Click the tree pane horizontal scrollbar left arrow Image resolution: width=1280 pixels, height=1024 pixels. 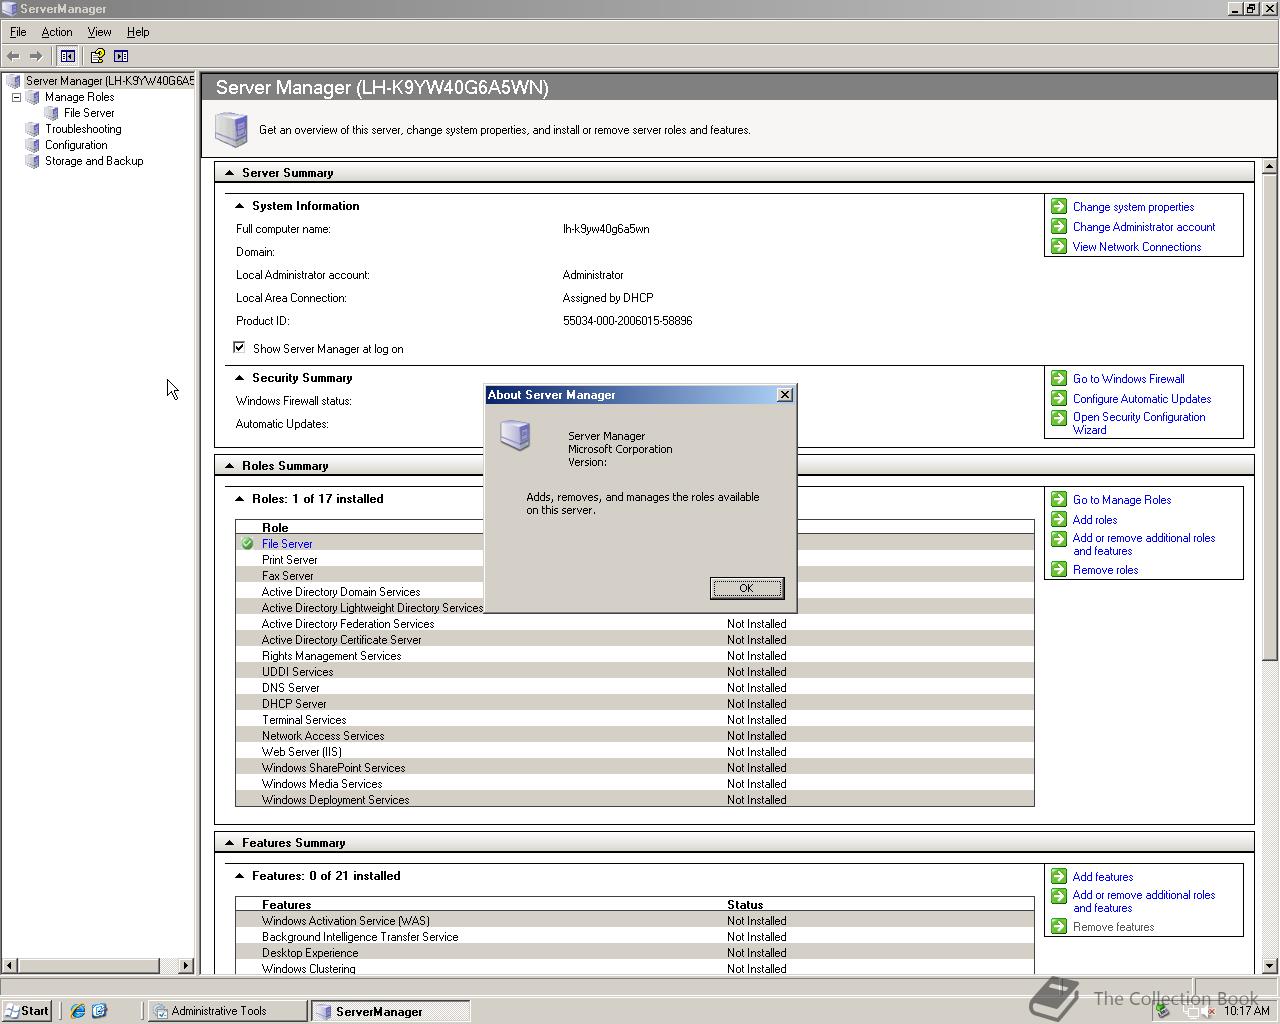pos(10,965)
